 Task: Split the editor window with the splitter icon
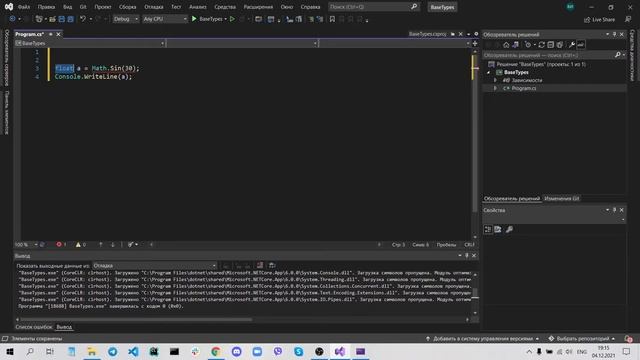[475, 43]
